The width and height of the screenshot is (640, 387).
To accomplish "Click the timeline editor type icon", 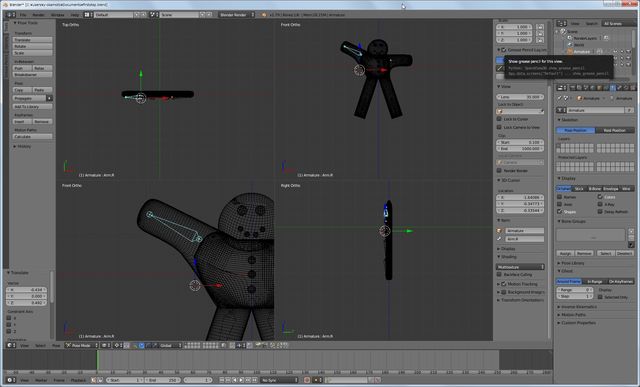I will point(11,380).
